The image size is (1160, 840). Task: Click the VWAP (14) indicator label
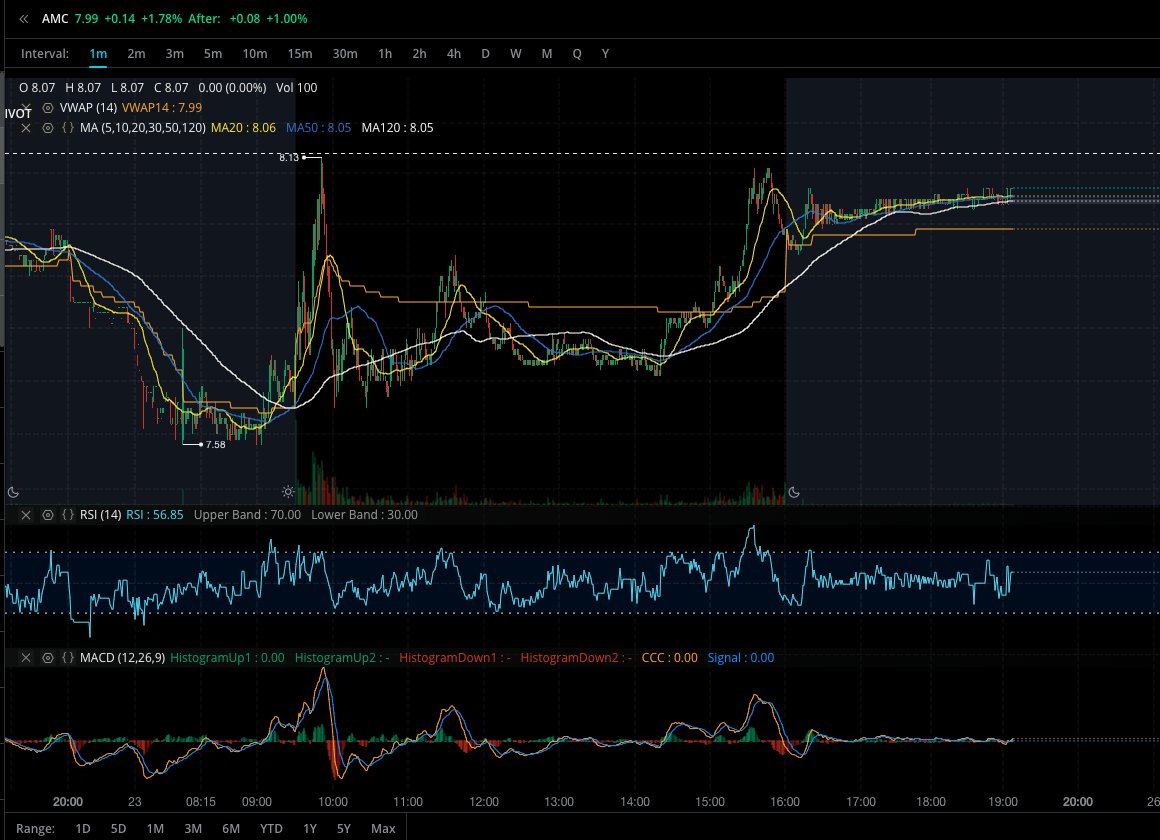[88, 108]
